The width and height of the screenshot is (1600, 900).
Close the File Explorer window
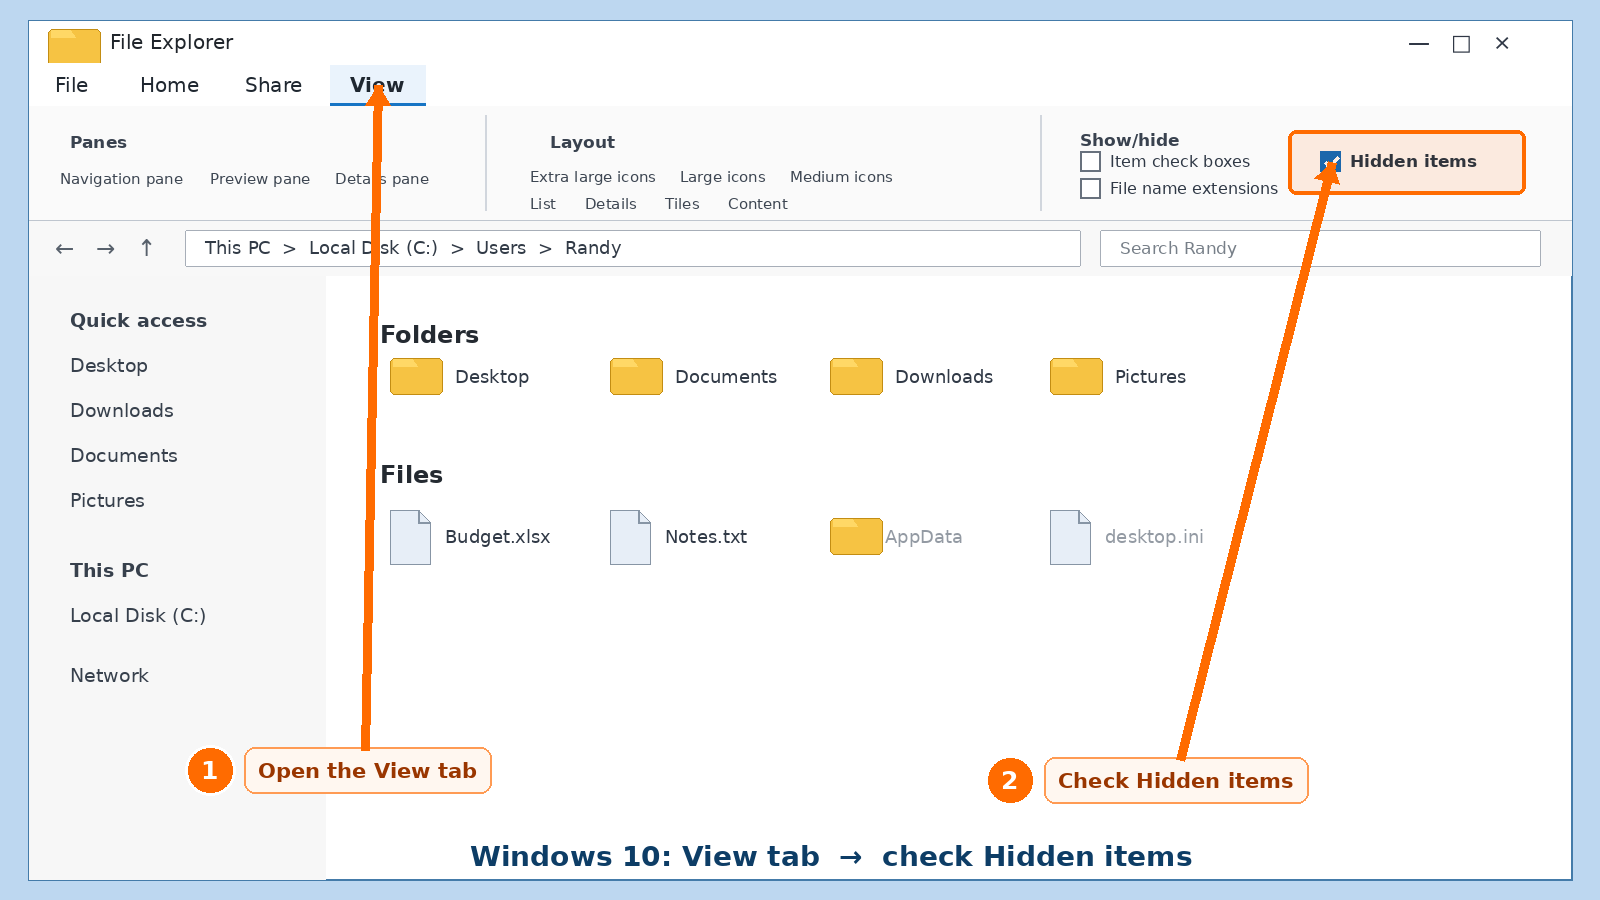[1502, 43]
